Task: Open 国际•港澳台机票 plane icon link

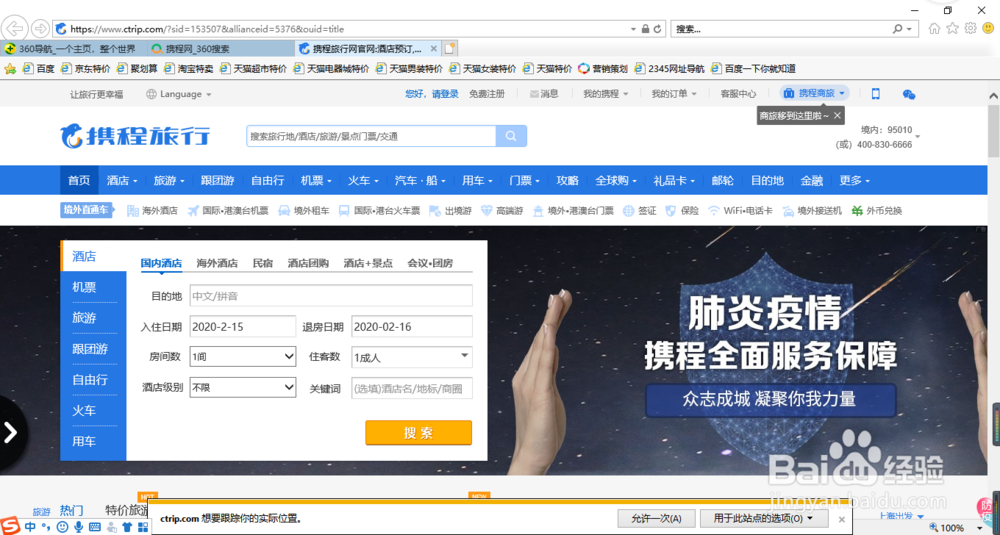Action: point(228,210)
